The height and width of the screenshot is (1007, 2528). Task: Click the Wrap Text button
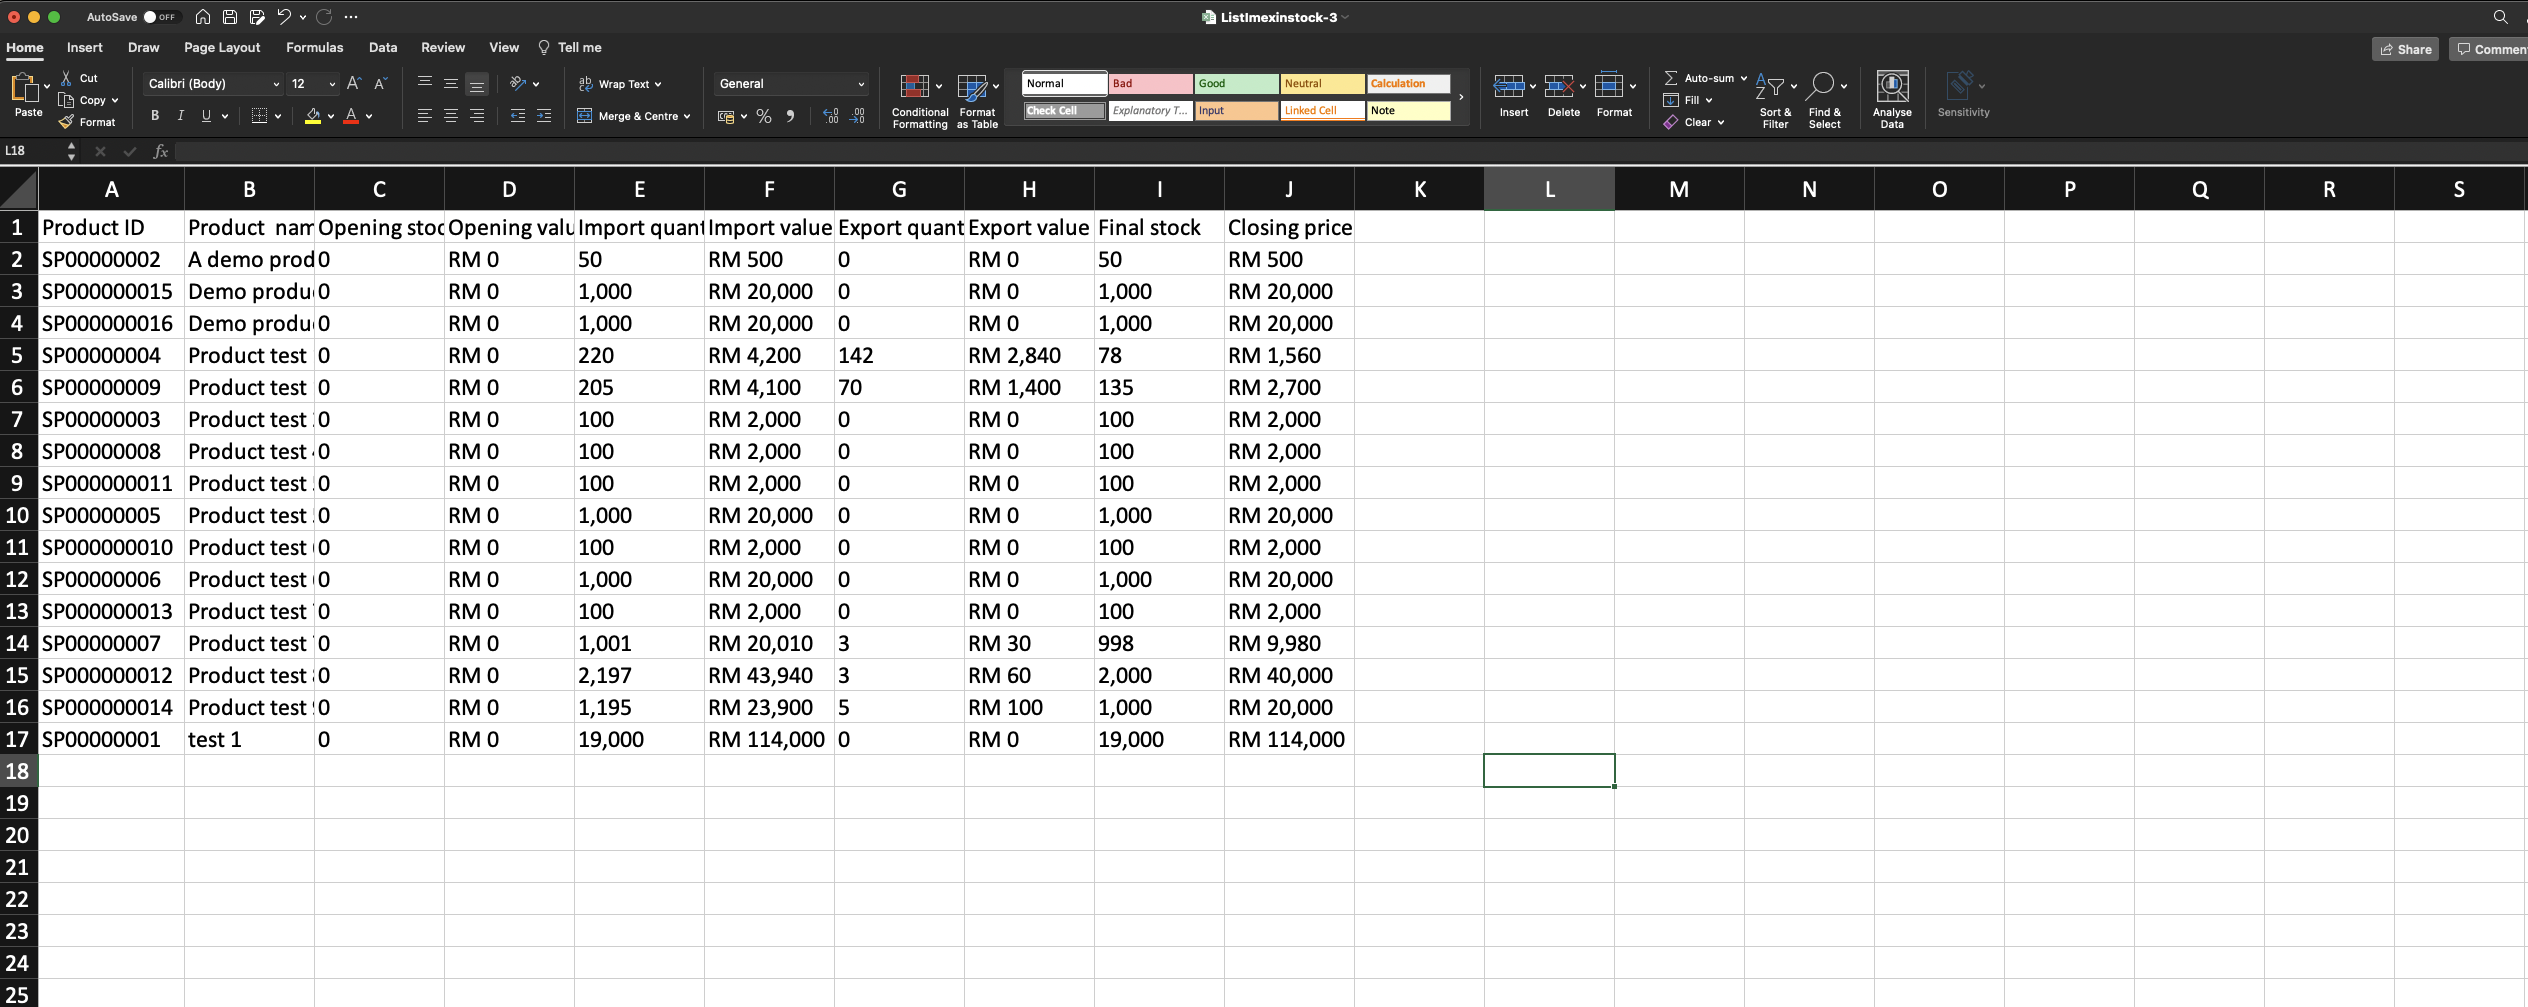(x=621, y=84)
